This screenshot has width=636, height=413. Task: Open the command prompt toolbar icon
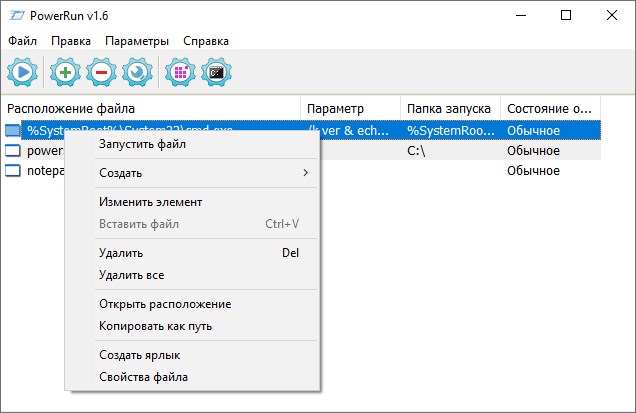216,72
